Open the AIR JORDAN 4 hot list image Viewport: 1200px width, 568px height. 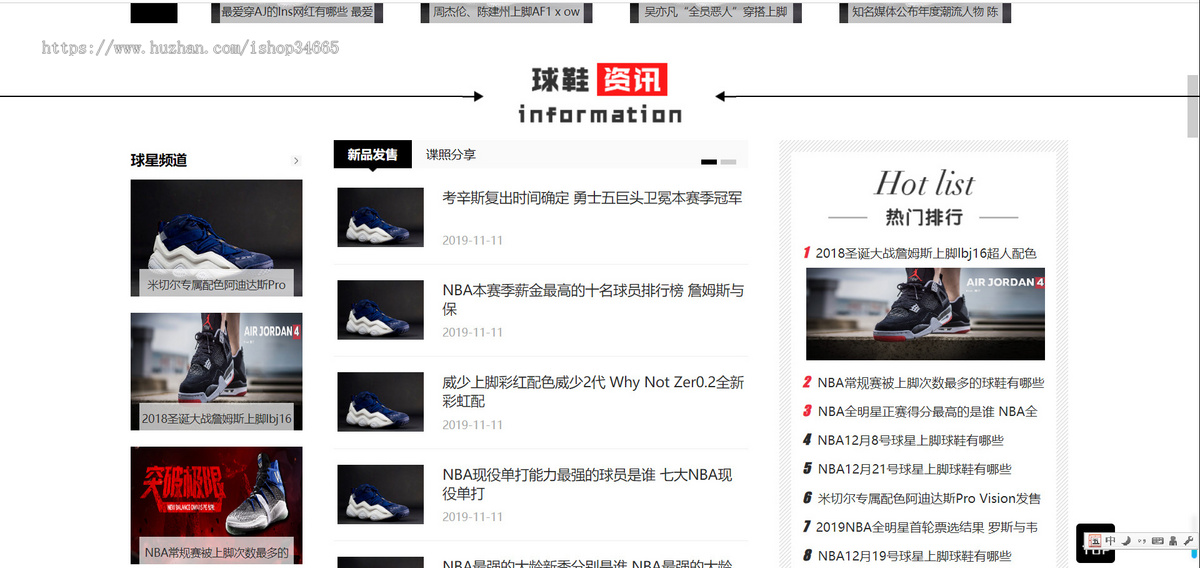tap(925, 314)
